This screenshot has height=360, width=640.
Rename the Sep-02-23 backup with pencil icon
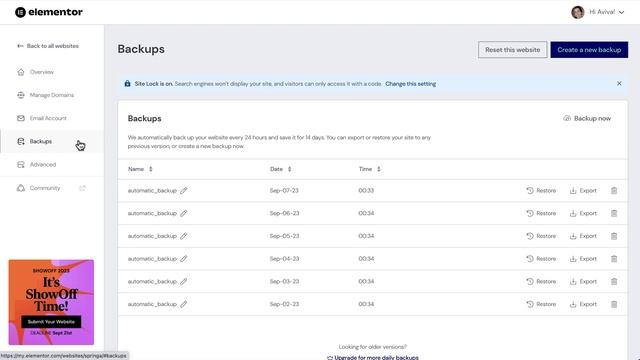[184, 304]
